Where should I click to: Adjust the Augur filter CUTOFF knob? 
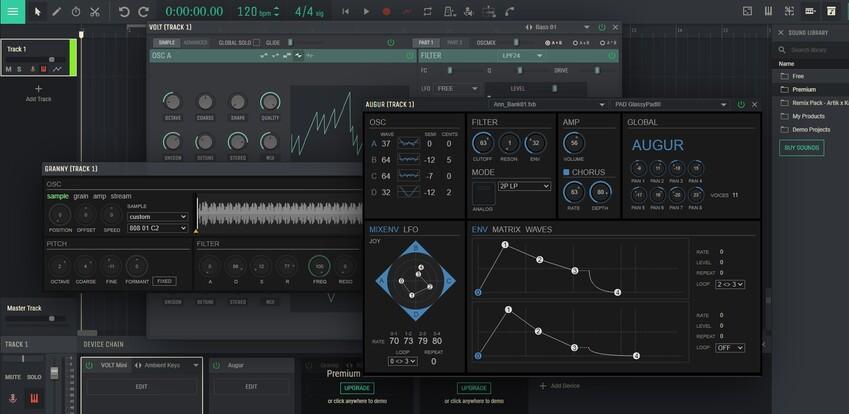coord(482,143)
